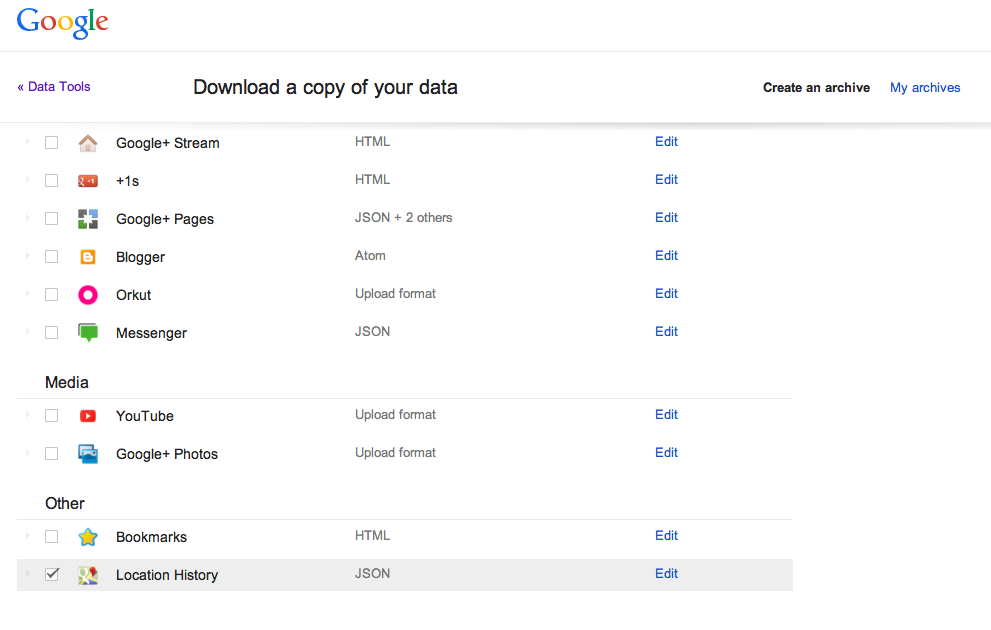Click the YouTube label
This screenshot has height=630, width=991.
[145, 416]
